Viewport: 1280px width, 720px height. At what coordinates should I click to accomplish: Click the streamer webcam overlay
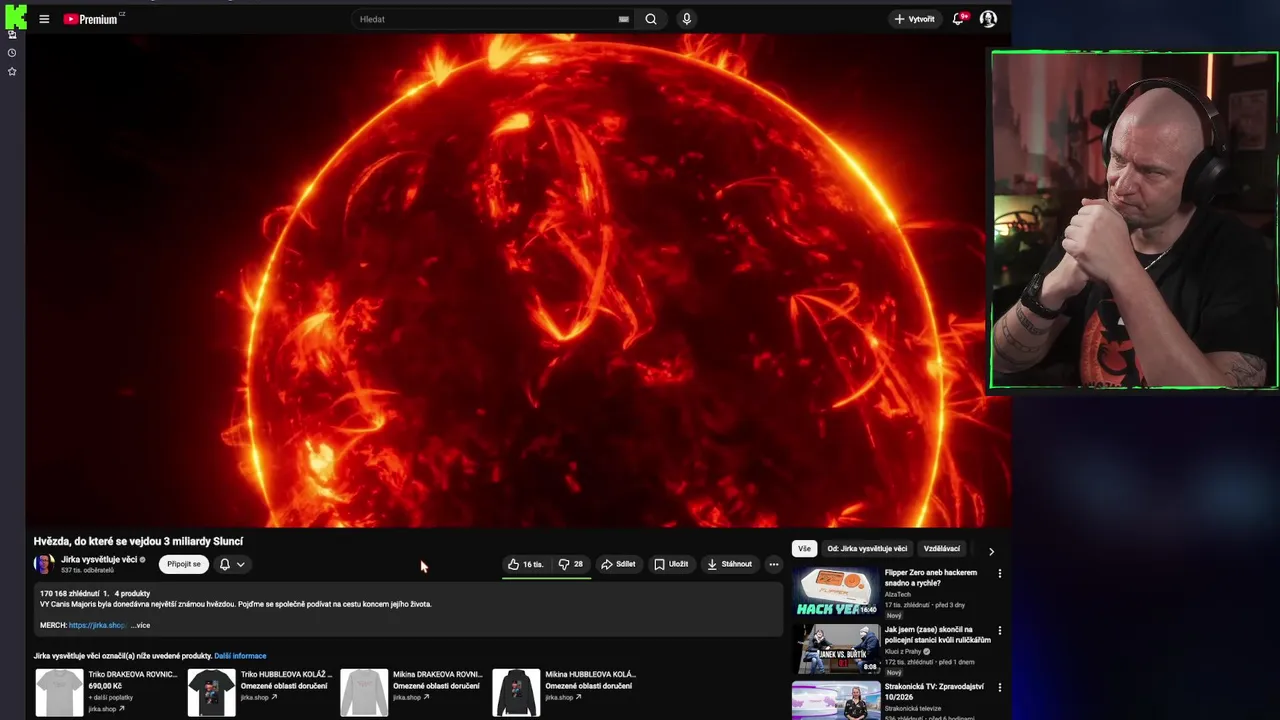(x=1134, y=220)
